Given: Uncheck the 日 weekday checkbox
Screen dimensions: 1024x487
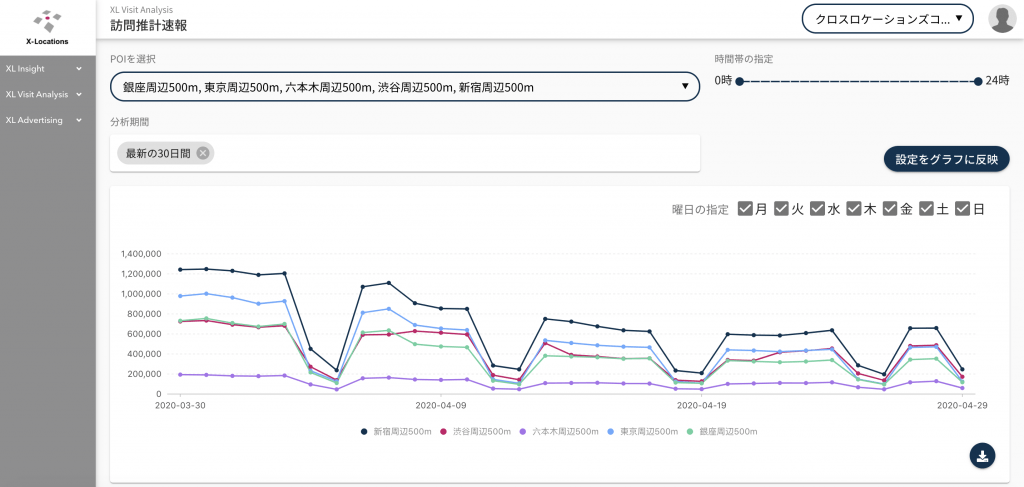Looking at the screenshot, I should point(962,209).
